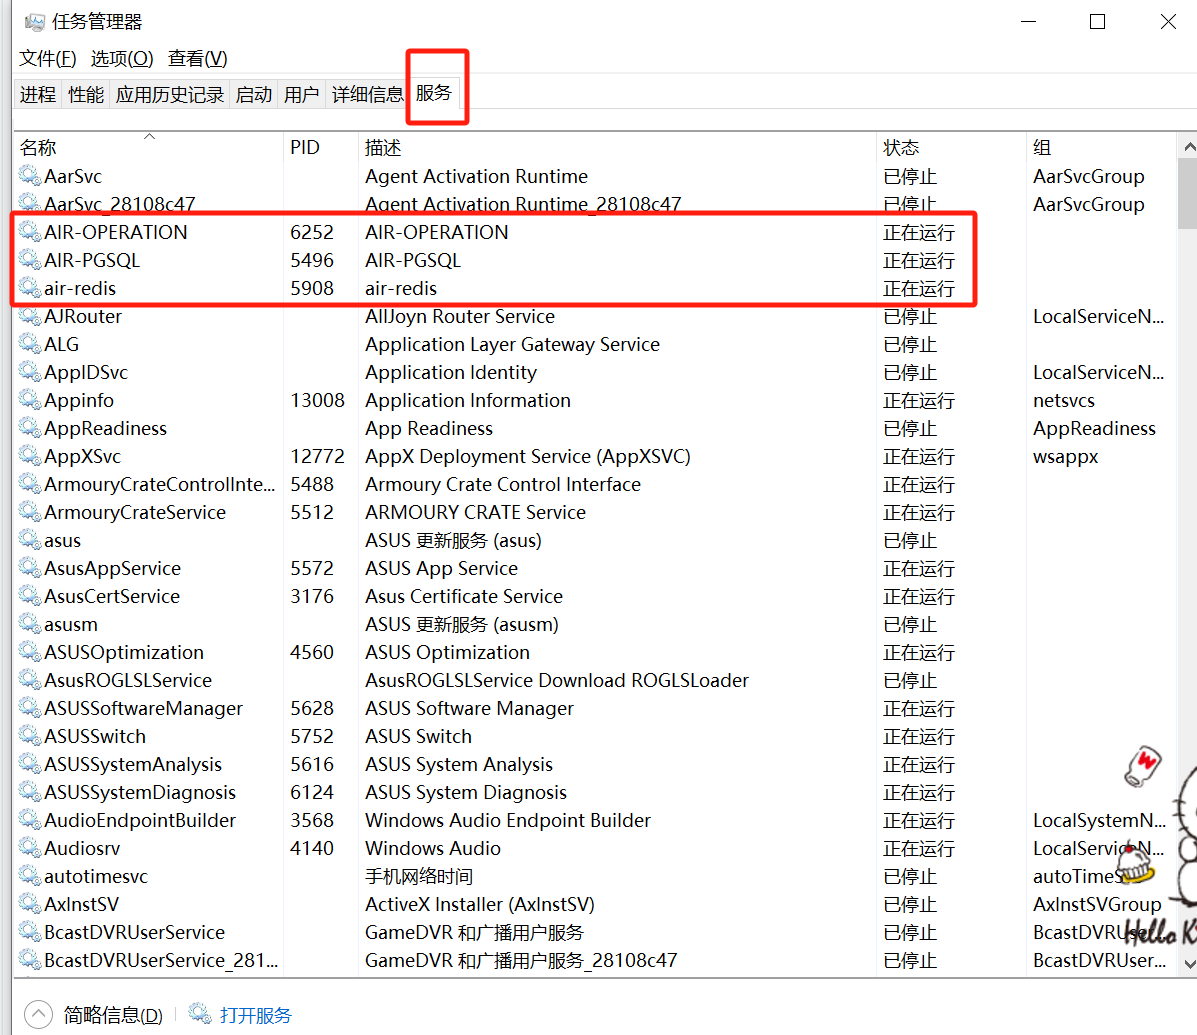Click the gear icon of AppXSvc service
The width and height of the screenshot is (1197, 1035).
30,456
